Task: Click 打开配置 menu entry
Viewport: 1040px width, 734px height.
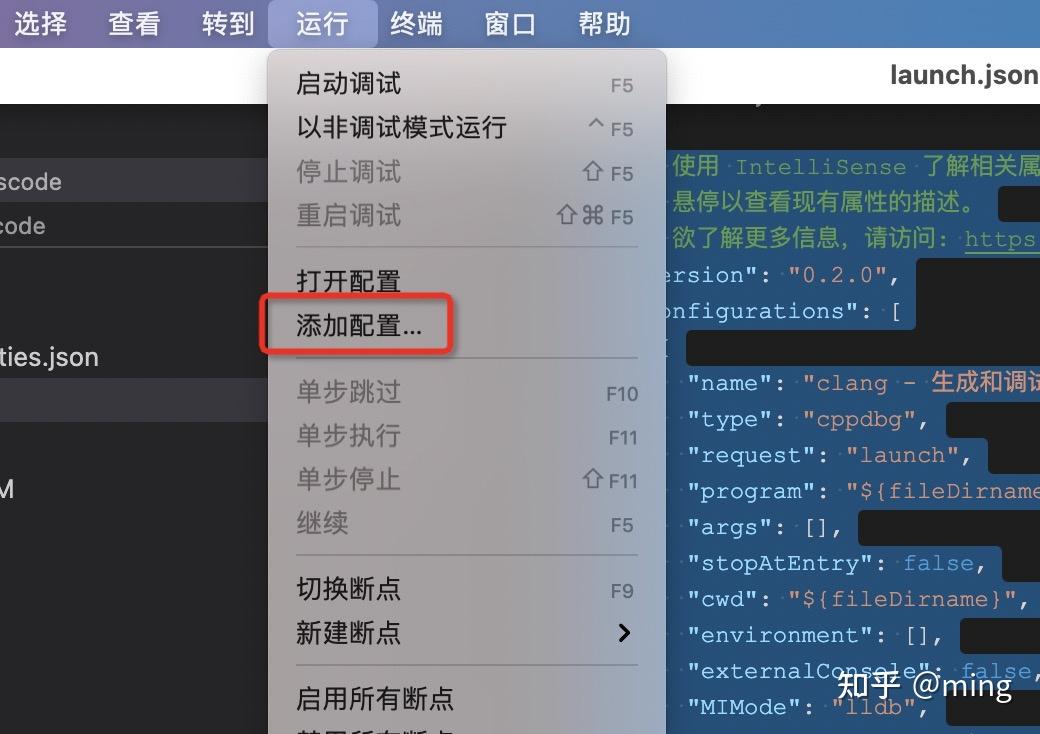Action: pyautogui.click(x=466, y=281)
